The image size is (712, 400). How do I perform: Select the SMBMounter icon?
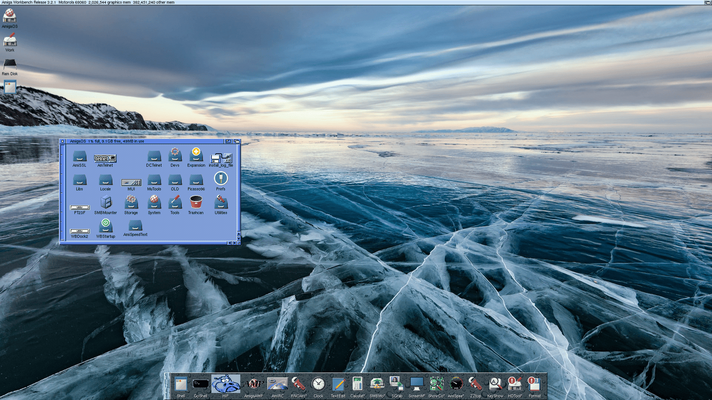(105, 202)
